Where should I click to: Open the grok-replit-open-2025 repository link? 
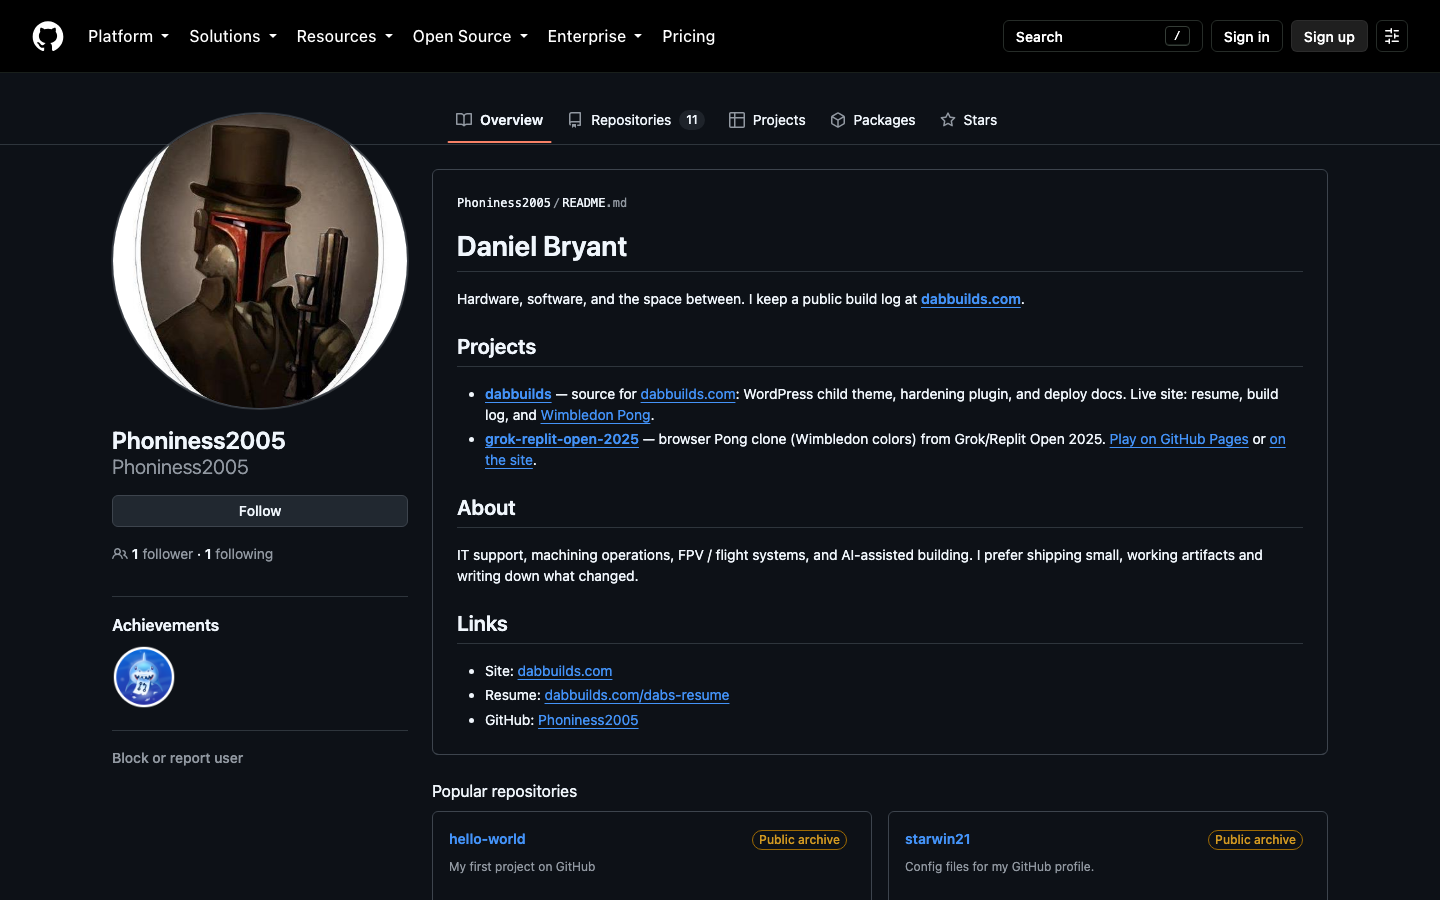pyautogui.click(x=562, y=439)
